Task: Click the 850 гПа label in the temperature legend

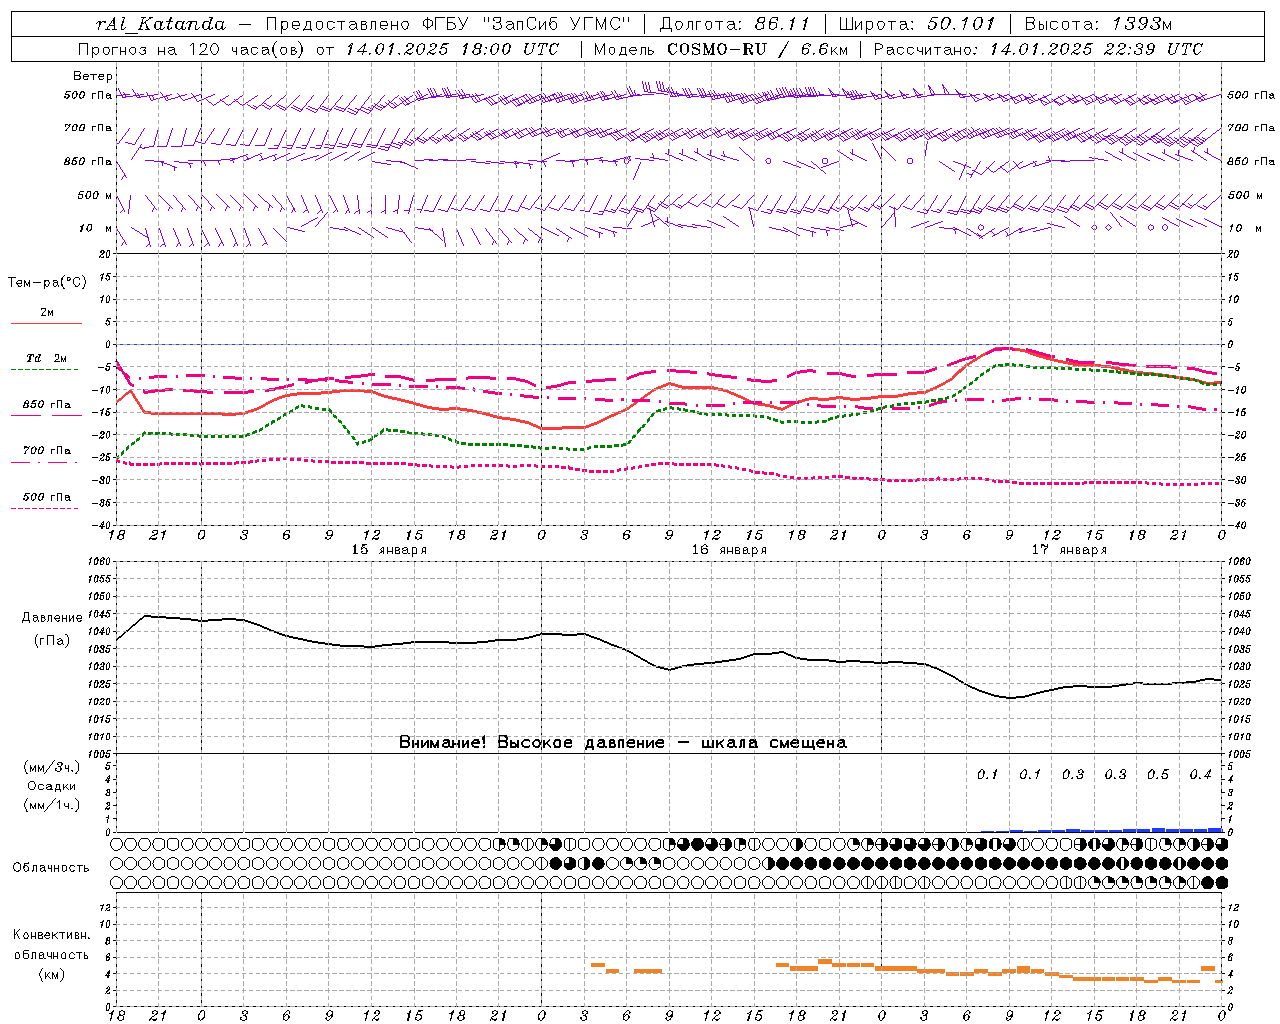Action: (x=47, y=405)
